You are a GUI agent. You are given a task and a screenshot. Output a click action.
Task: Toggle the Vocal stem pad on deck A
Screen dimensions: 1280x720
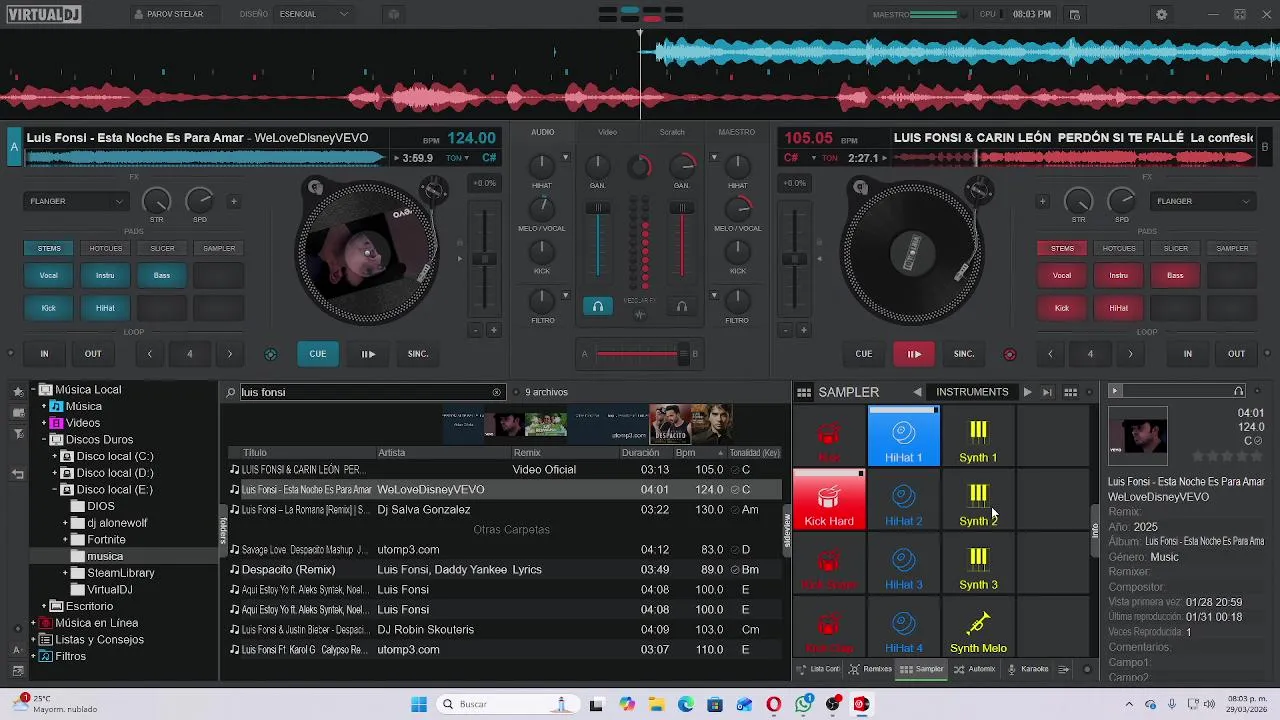click(x=49, y=275)
